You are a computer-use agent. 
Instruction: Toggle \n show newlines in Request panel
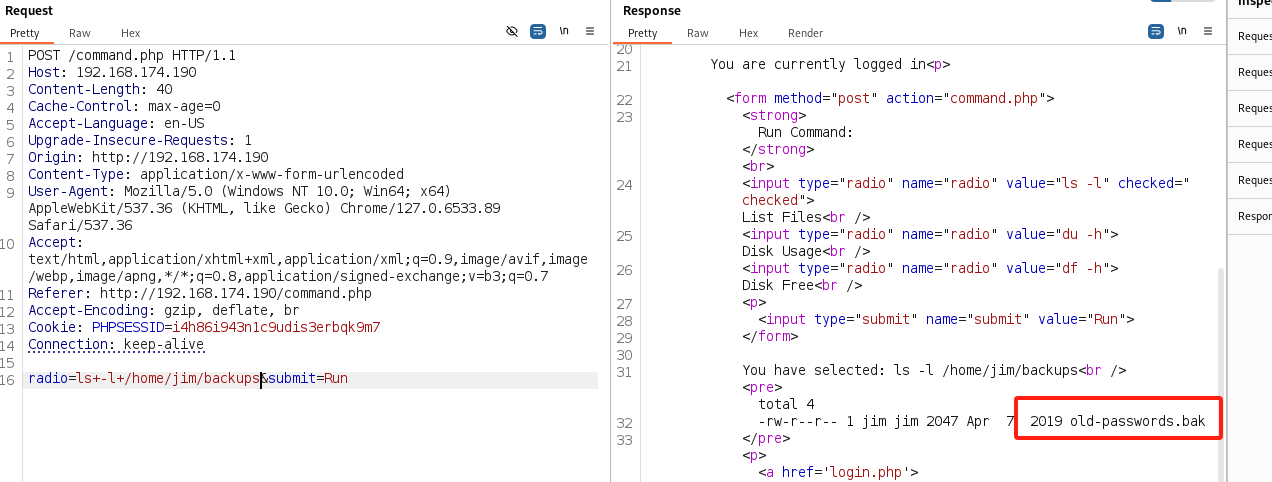pos(564,32)
